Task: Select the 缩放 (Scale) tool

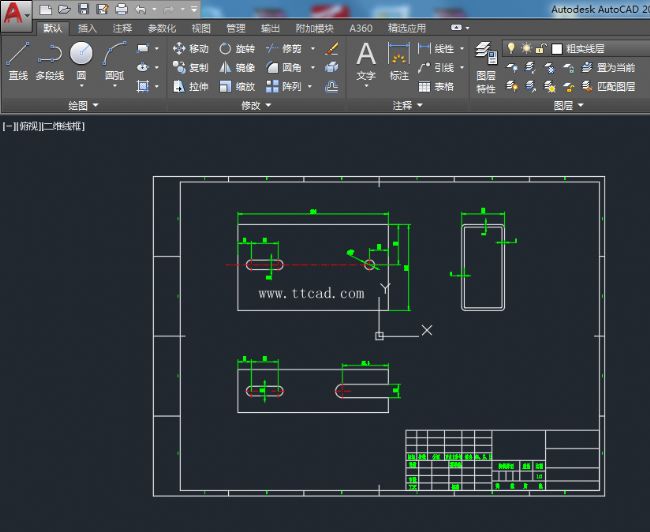Action: coord(237,86)
